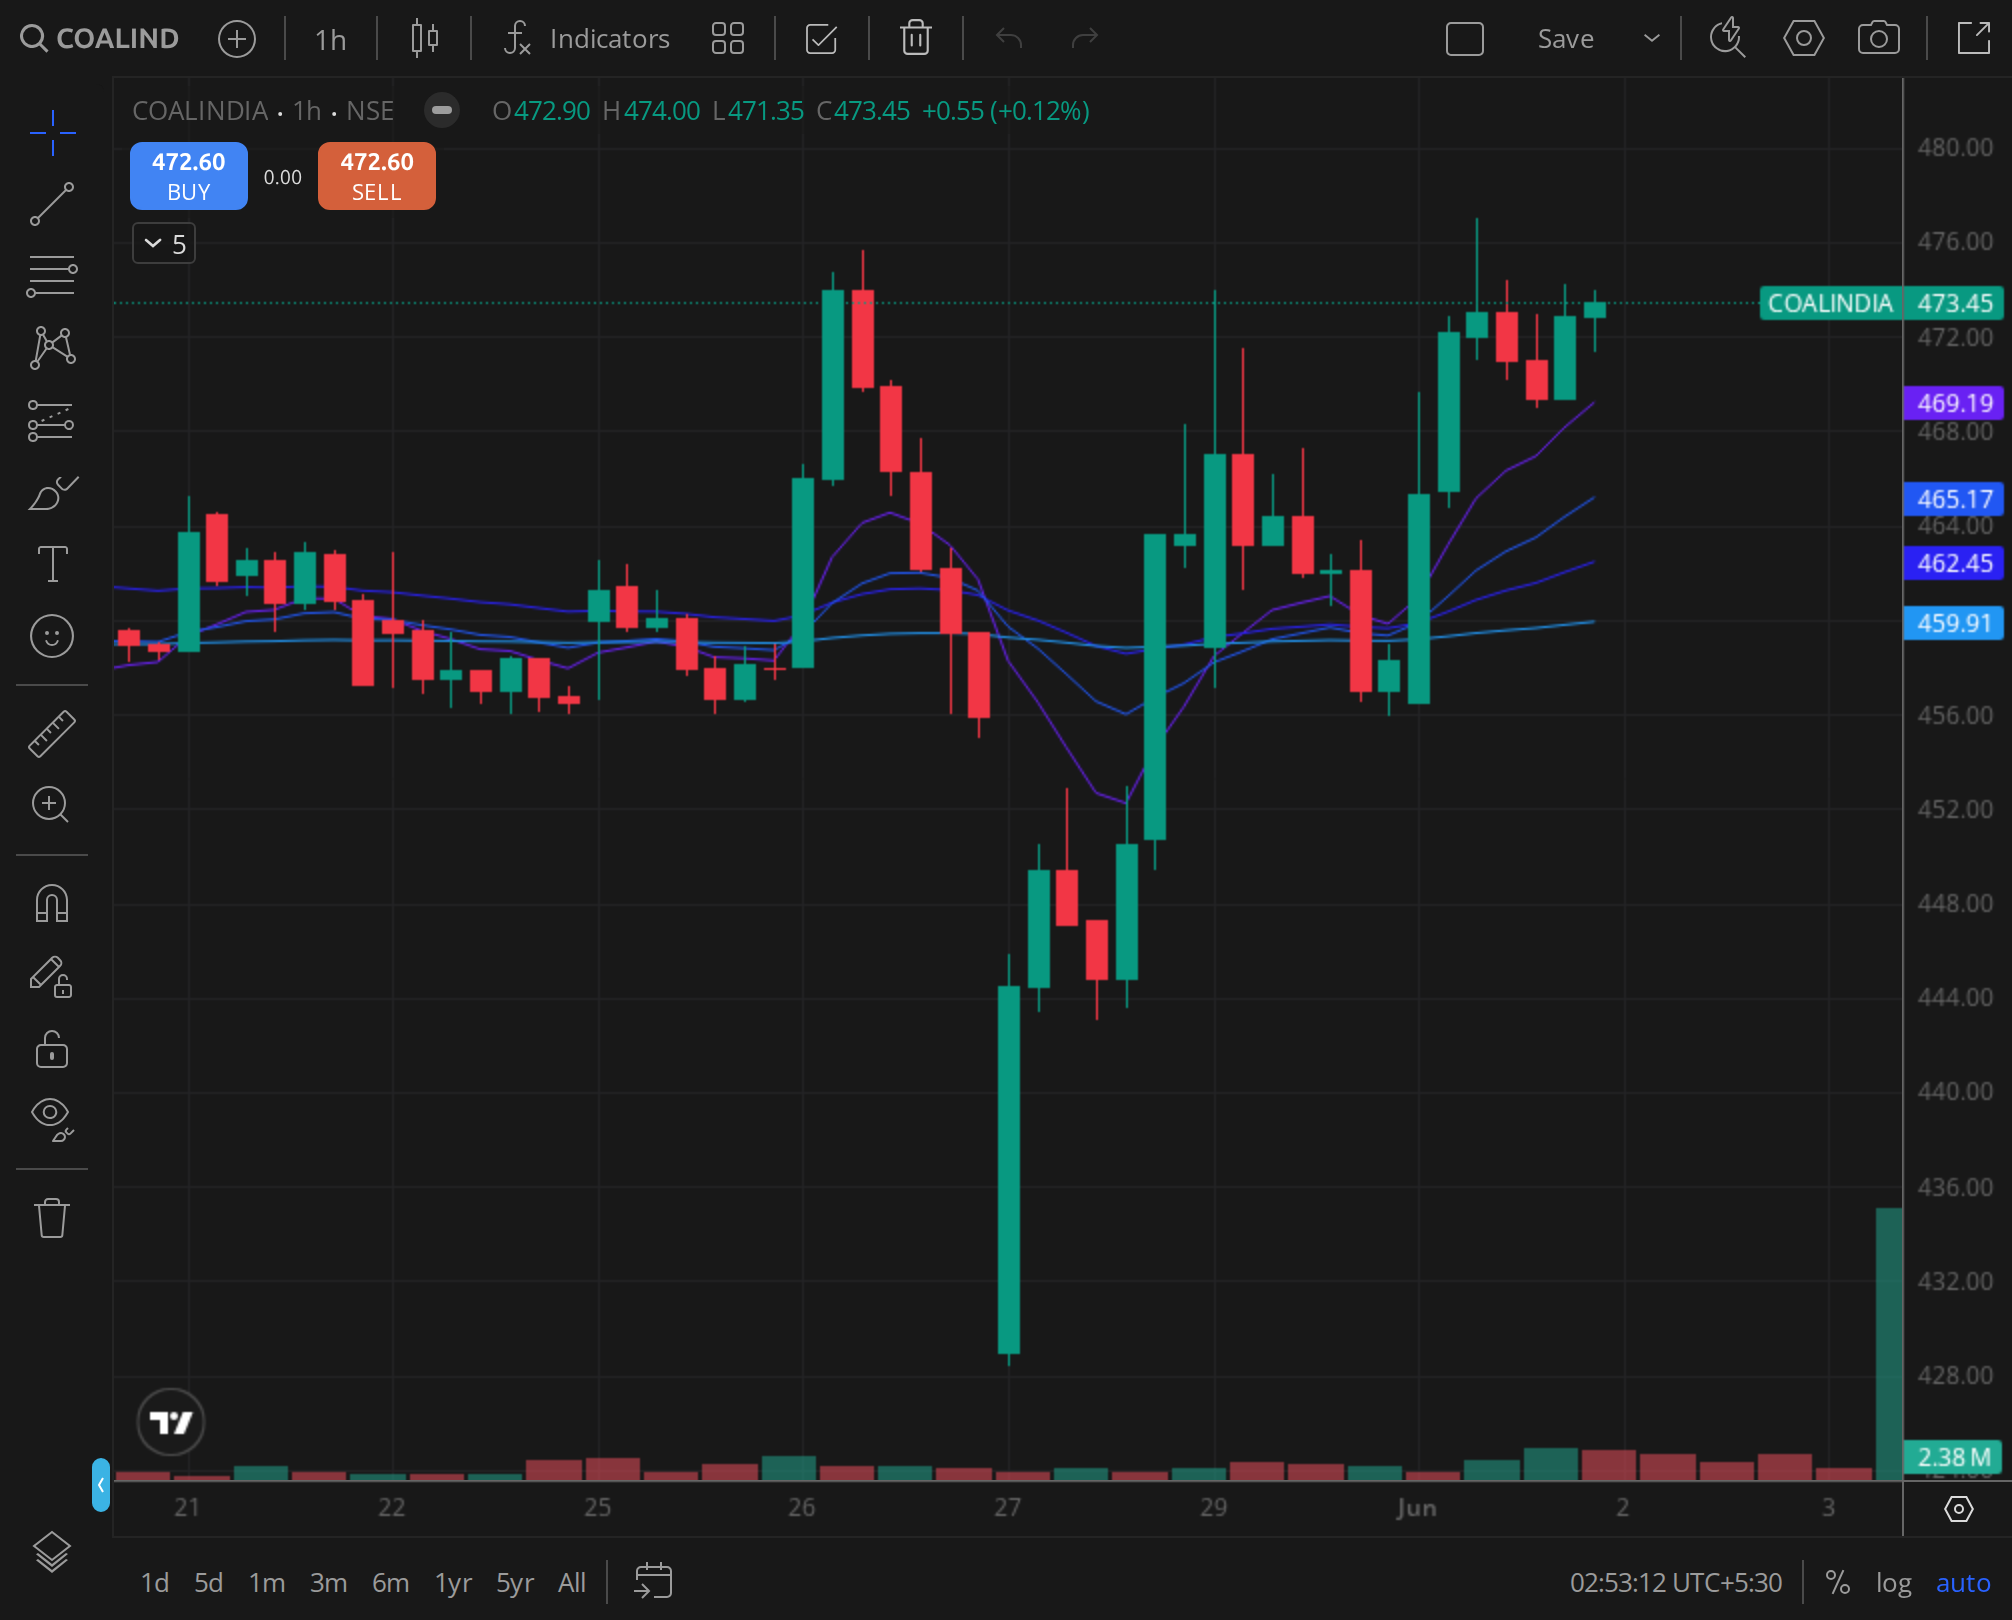Screen dimensions: 2012x1620
Task: Collapse the indicator legend showing 5
Action: [x=164, y=243]
